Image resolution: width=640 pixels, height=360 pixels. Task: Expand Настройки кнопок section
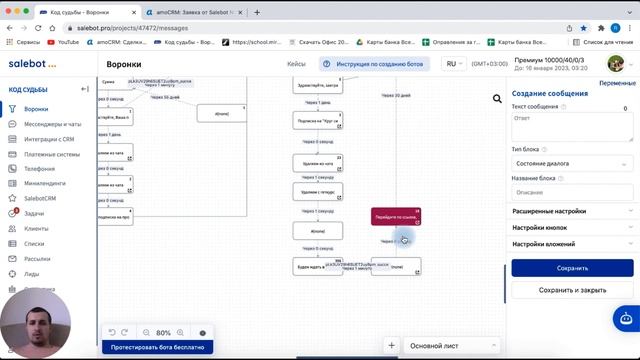[x=572, y=227]
